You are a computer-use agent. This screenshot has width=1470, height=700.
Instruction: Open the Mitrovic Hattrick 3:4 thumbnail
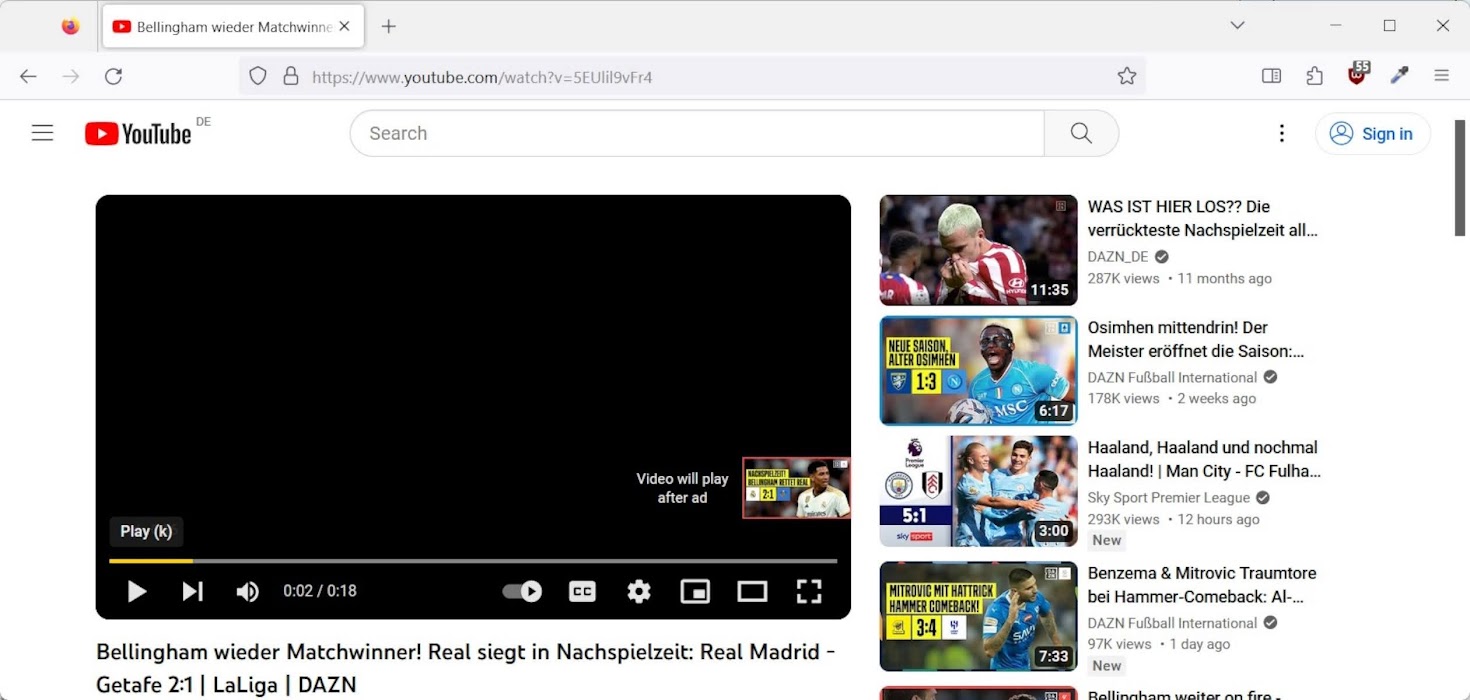coord(978,616)
